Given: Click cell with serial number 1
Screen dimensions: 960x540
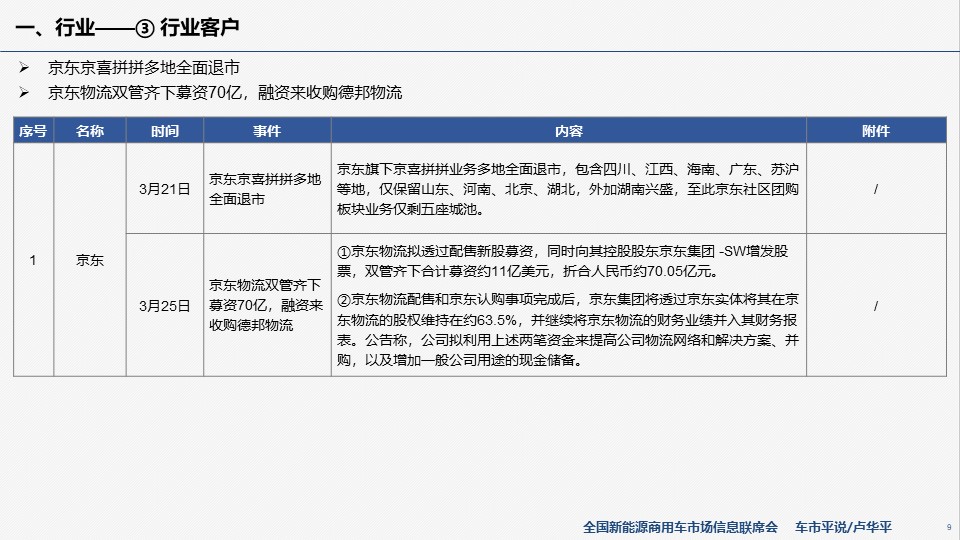Looking at the screenshot, I should point(33,260).
